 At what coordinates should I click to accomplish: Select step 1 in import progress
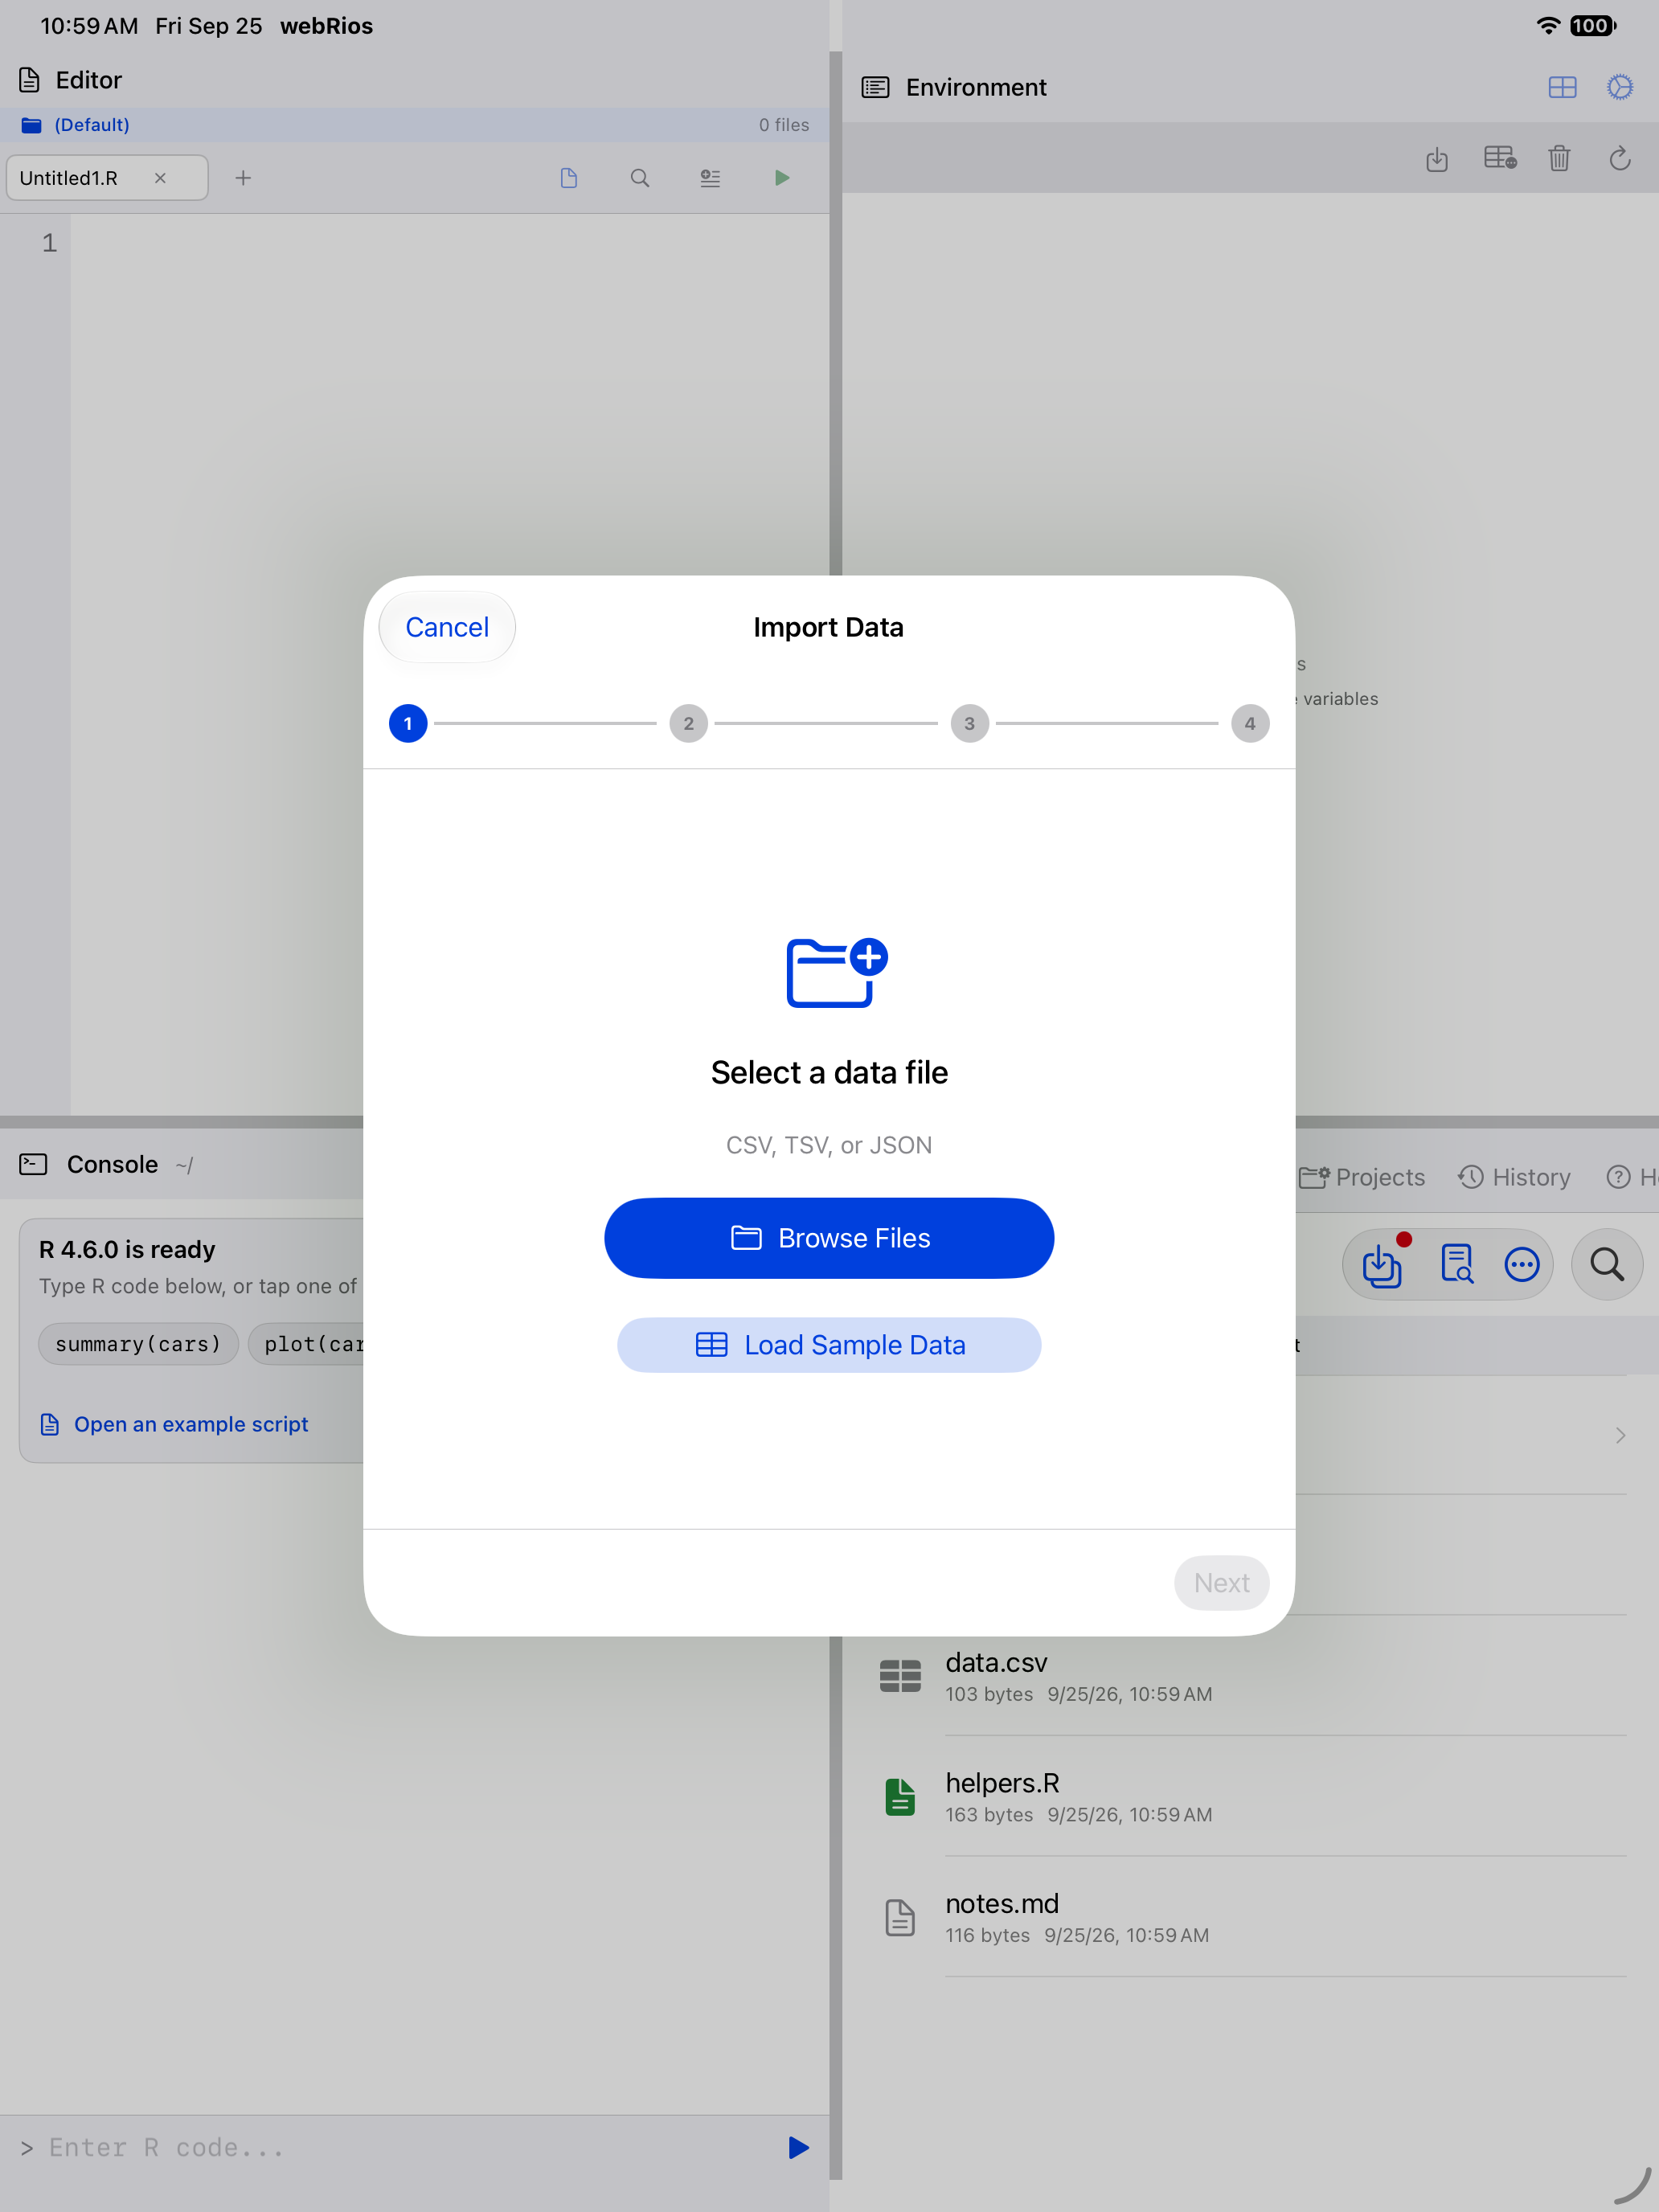point(408,723)
